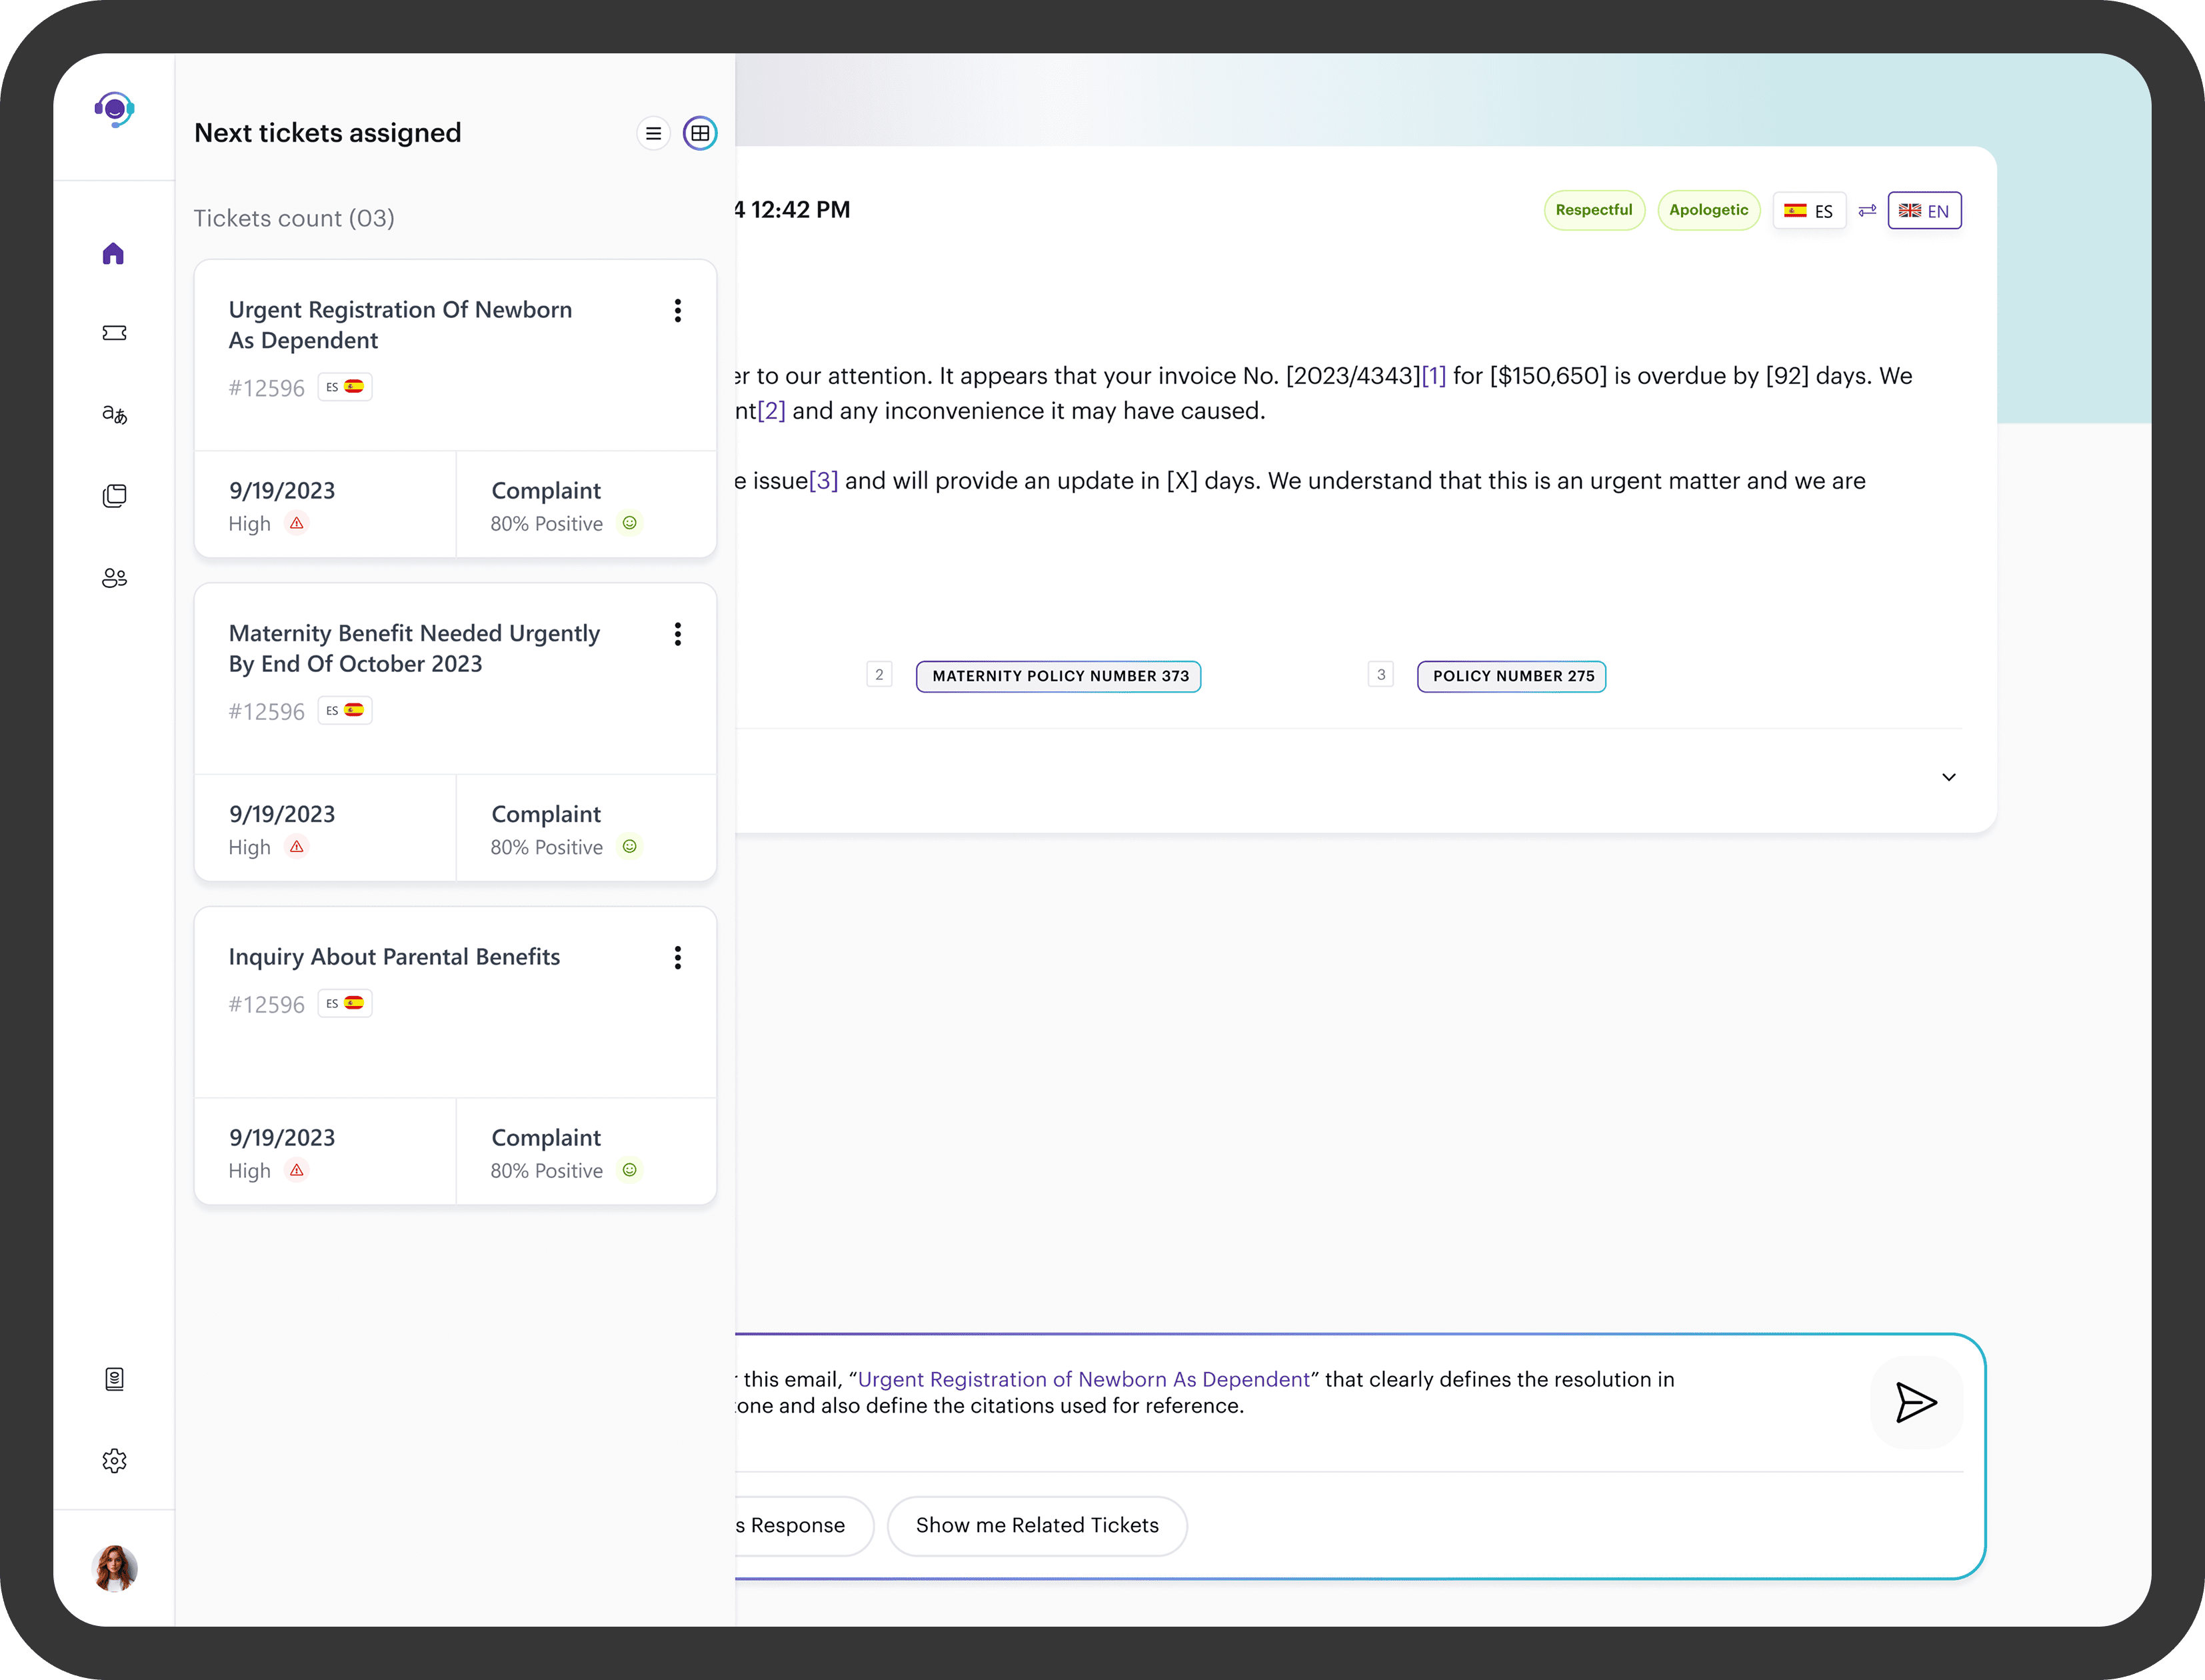Expand the chevron below the citations
The image size is (2205, 1680).
coord(1948,777)
